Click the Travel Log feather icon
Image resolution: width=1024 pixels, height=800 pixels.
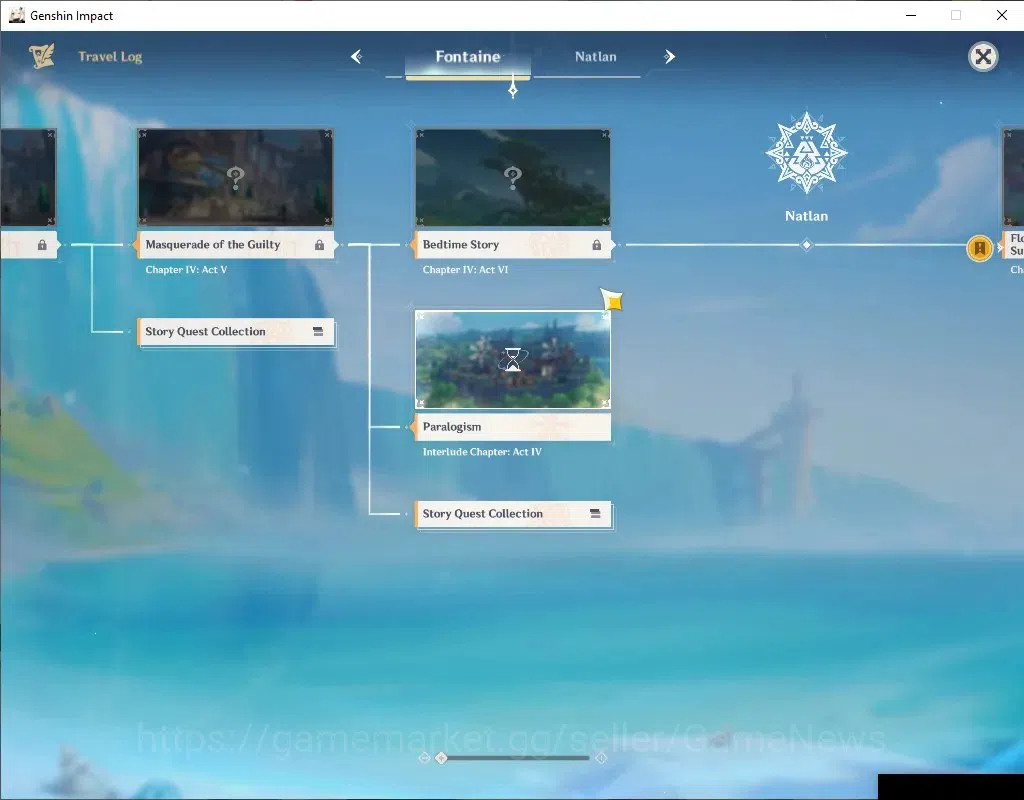tap(42, 56)
